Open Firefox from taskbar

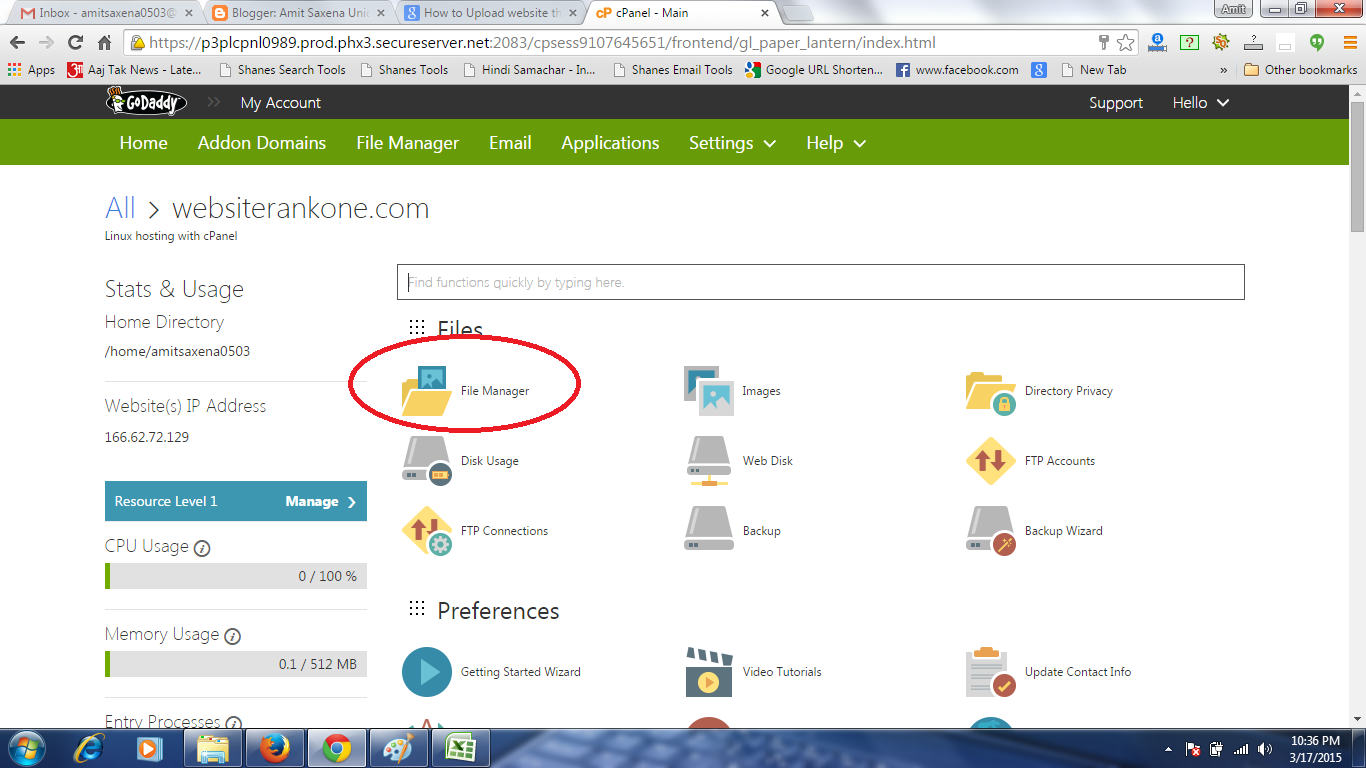click(x=274, y=748)
